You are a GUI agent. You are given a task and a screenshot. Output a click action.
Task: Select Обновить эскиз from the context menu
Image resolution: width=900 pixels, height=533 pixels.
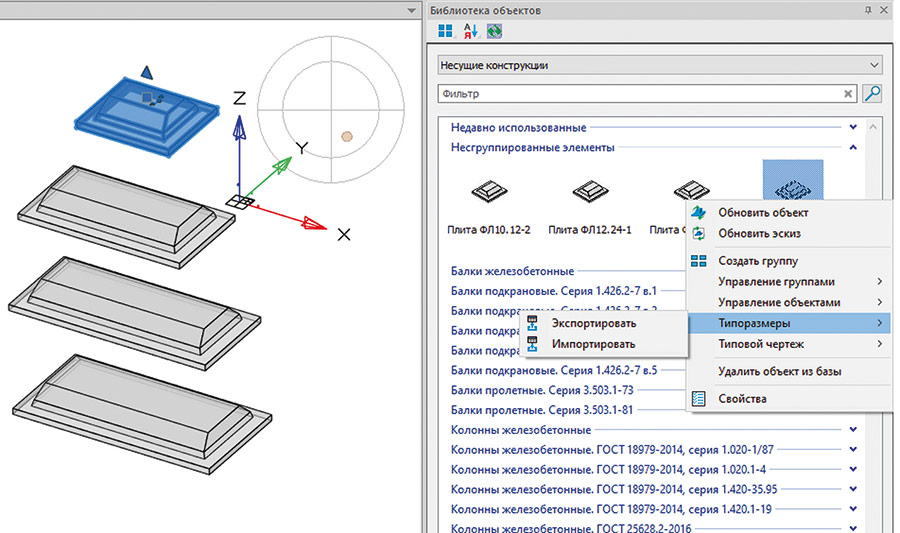[759, 233]
